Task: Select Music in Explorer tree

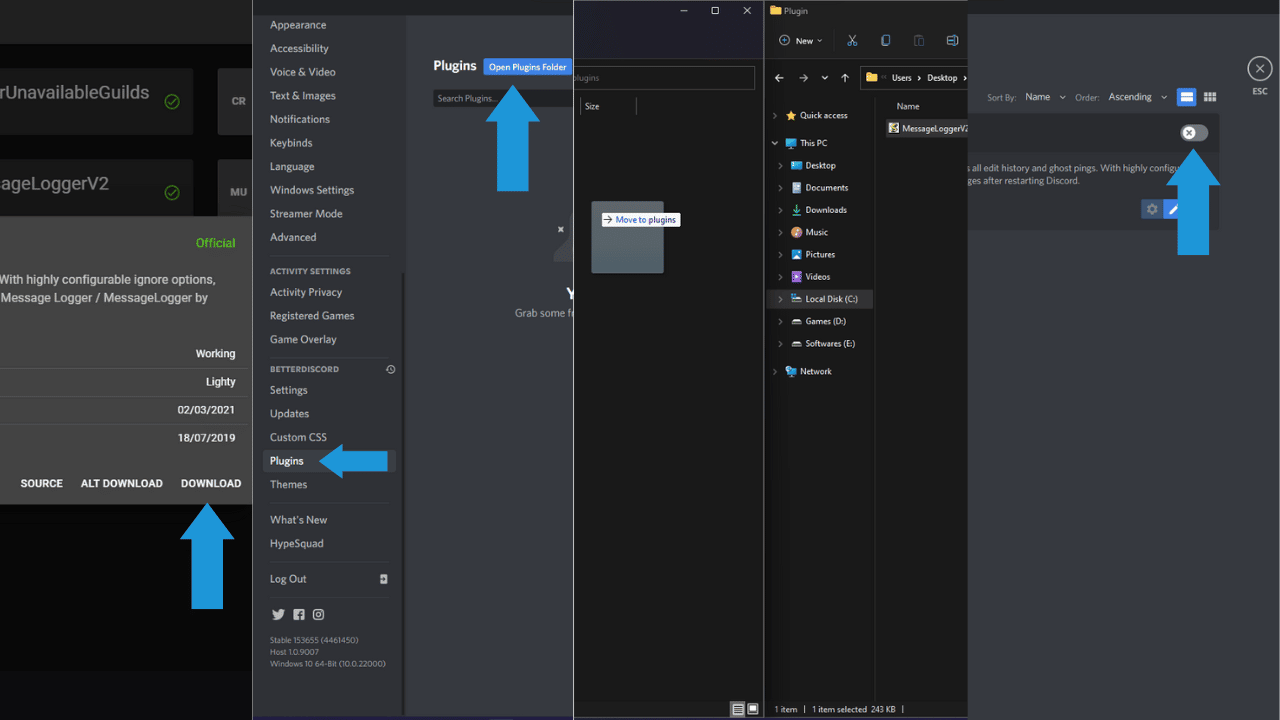Action: pos(817,232)
